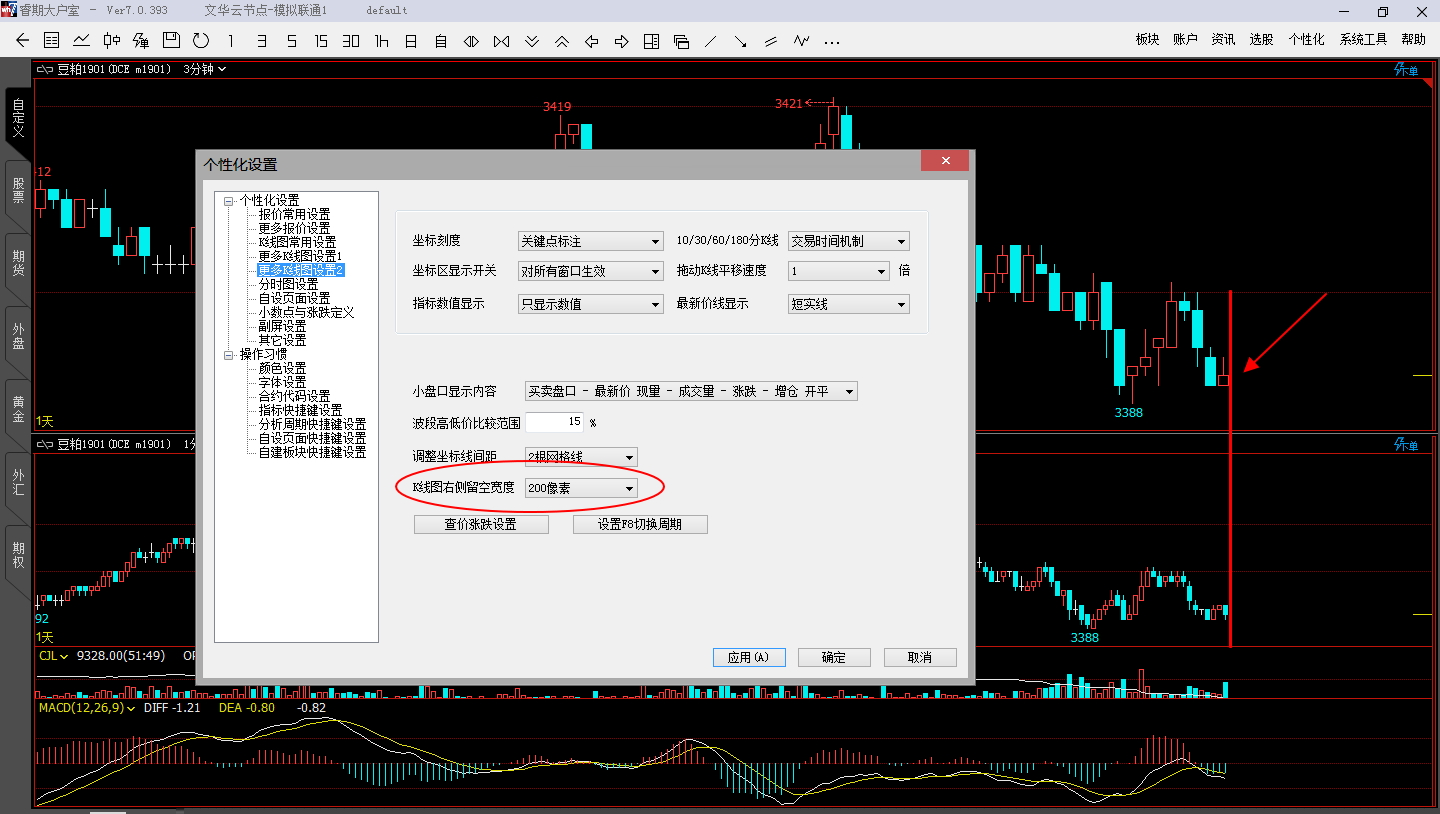Select the candlestick chart toolbar icon

click(111, 41)
